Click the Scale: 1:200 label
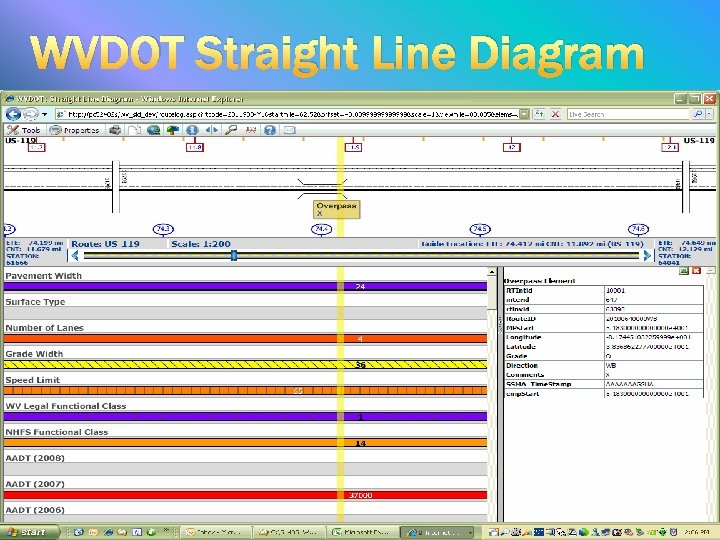This screenshot has height=540, width=720. (201, 244)
